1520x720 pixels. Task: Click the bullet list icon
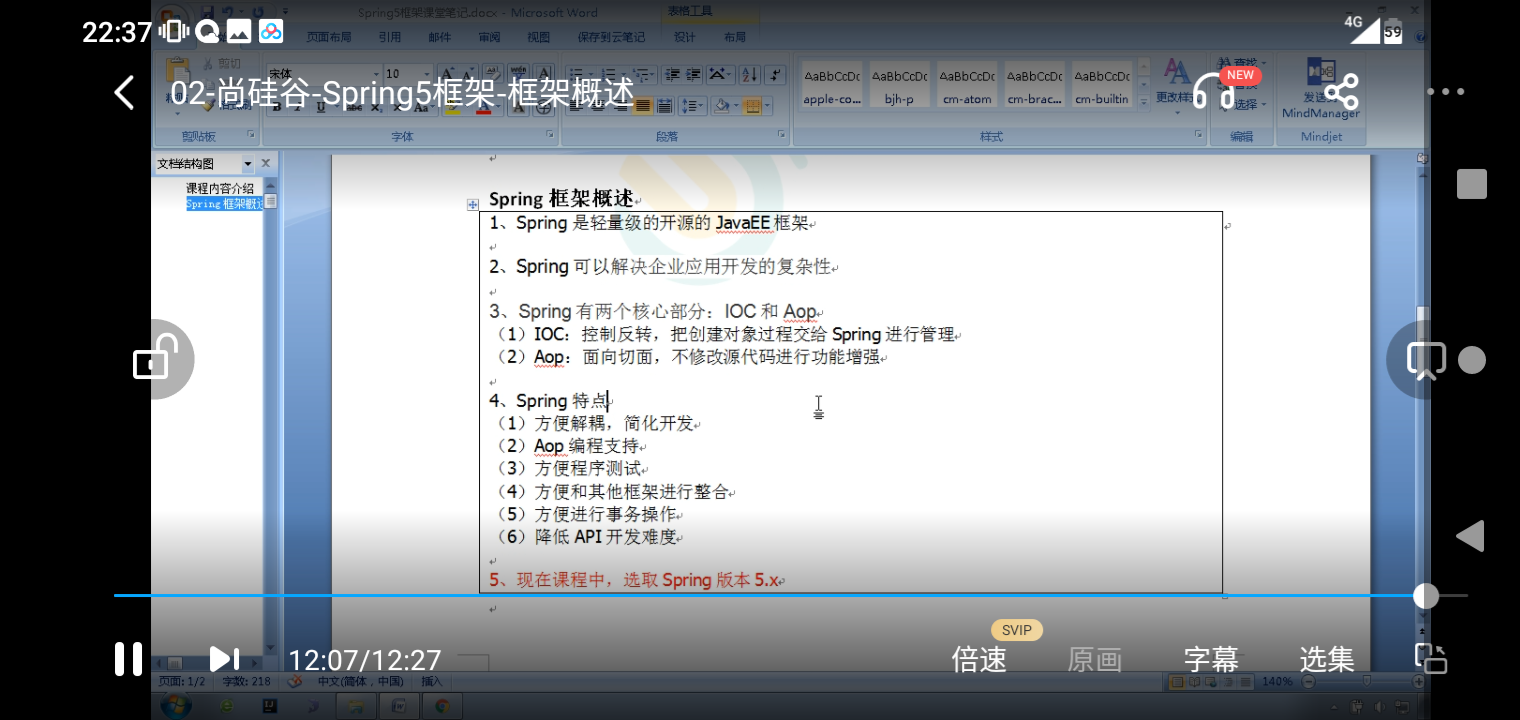tap(579, 74)
